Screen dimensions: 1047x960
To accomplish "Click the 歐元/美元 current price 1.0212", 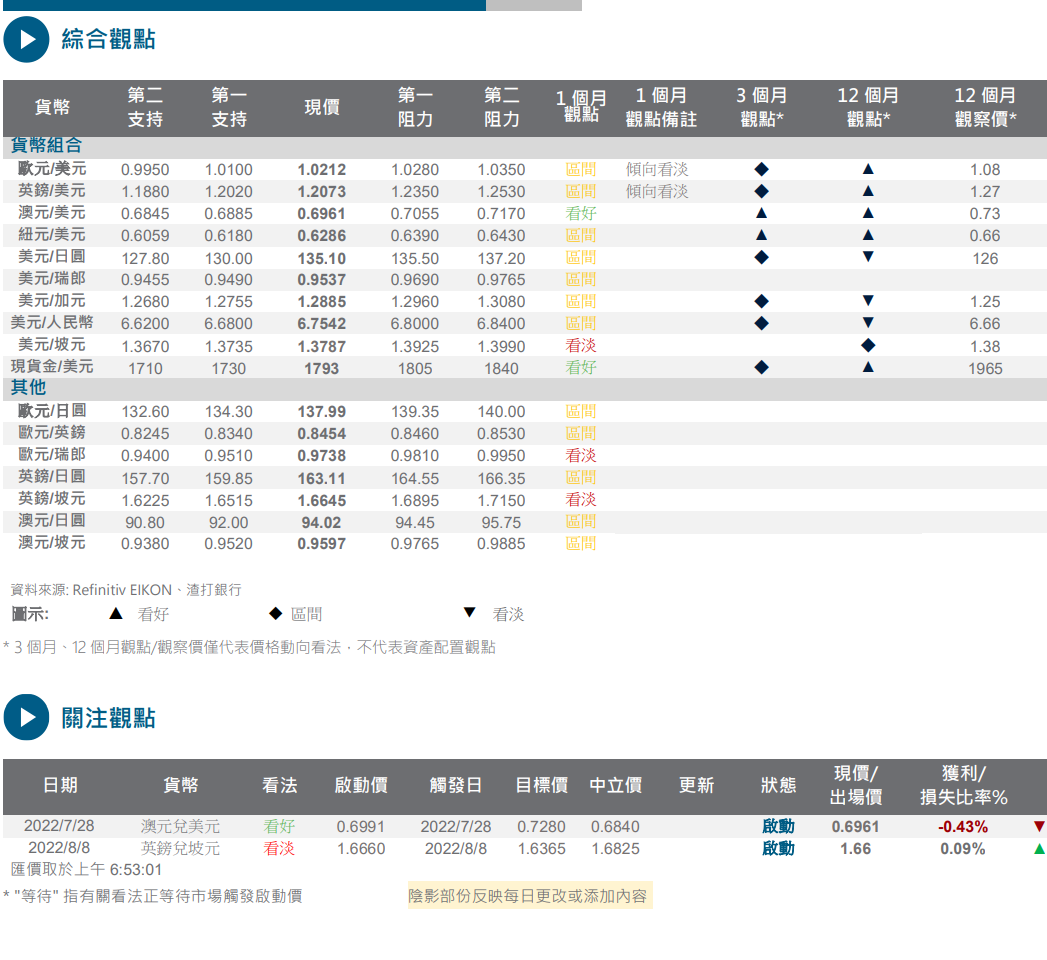I will pos(321,170).
